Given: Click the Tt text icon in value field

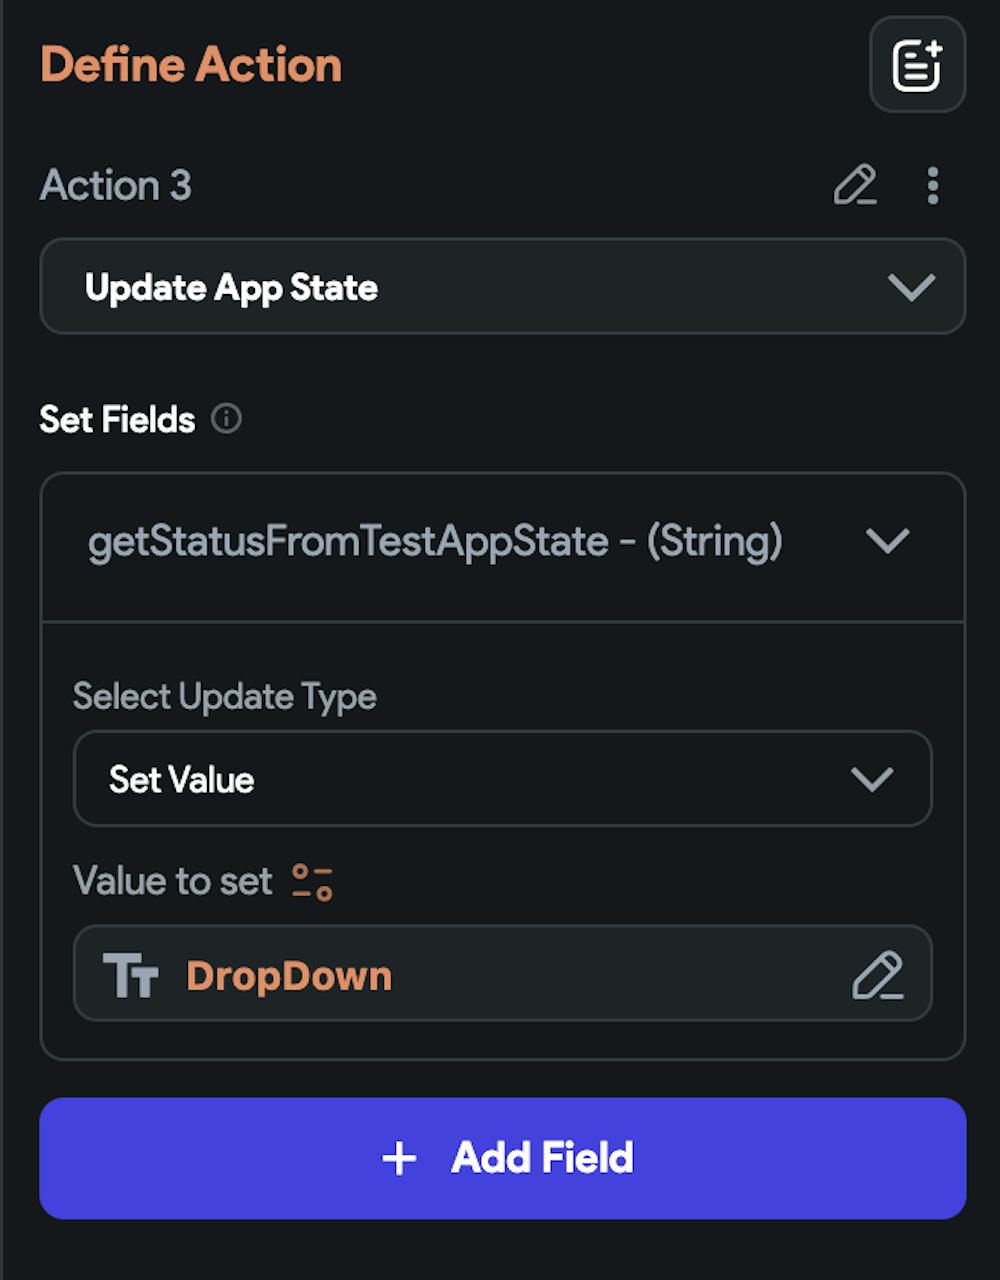Looking at the screenshot, I should tap(131, 976).
